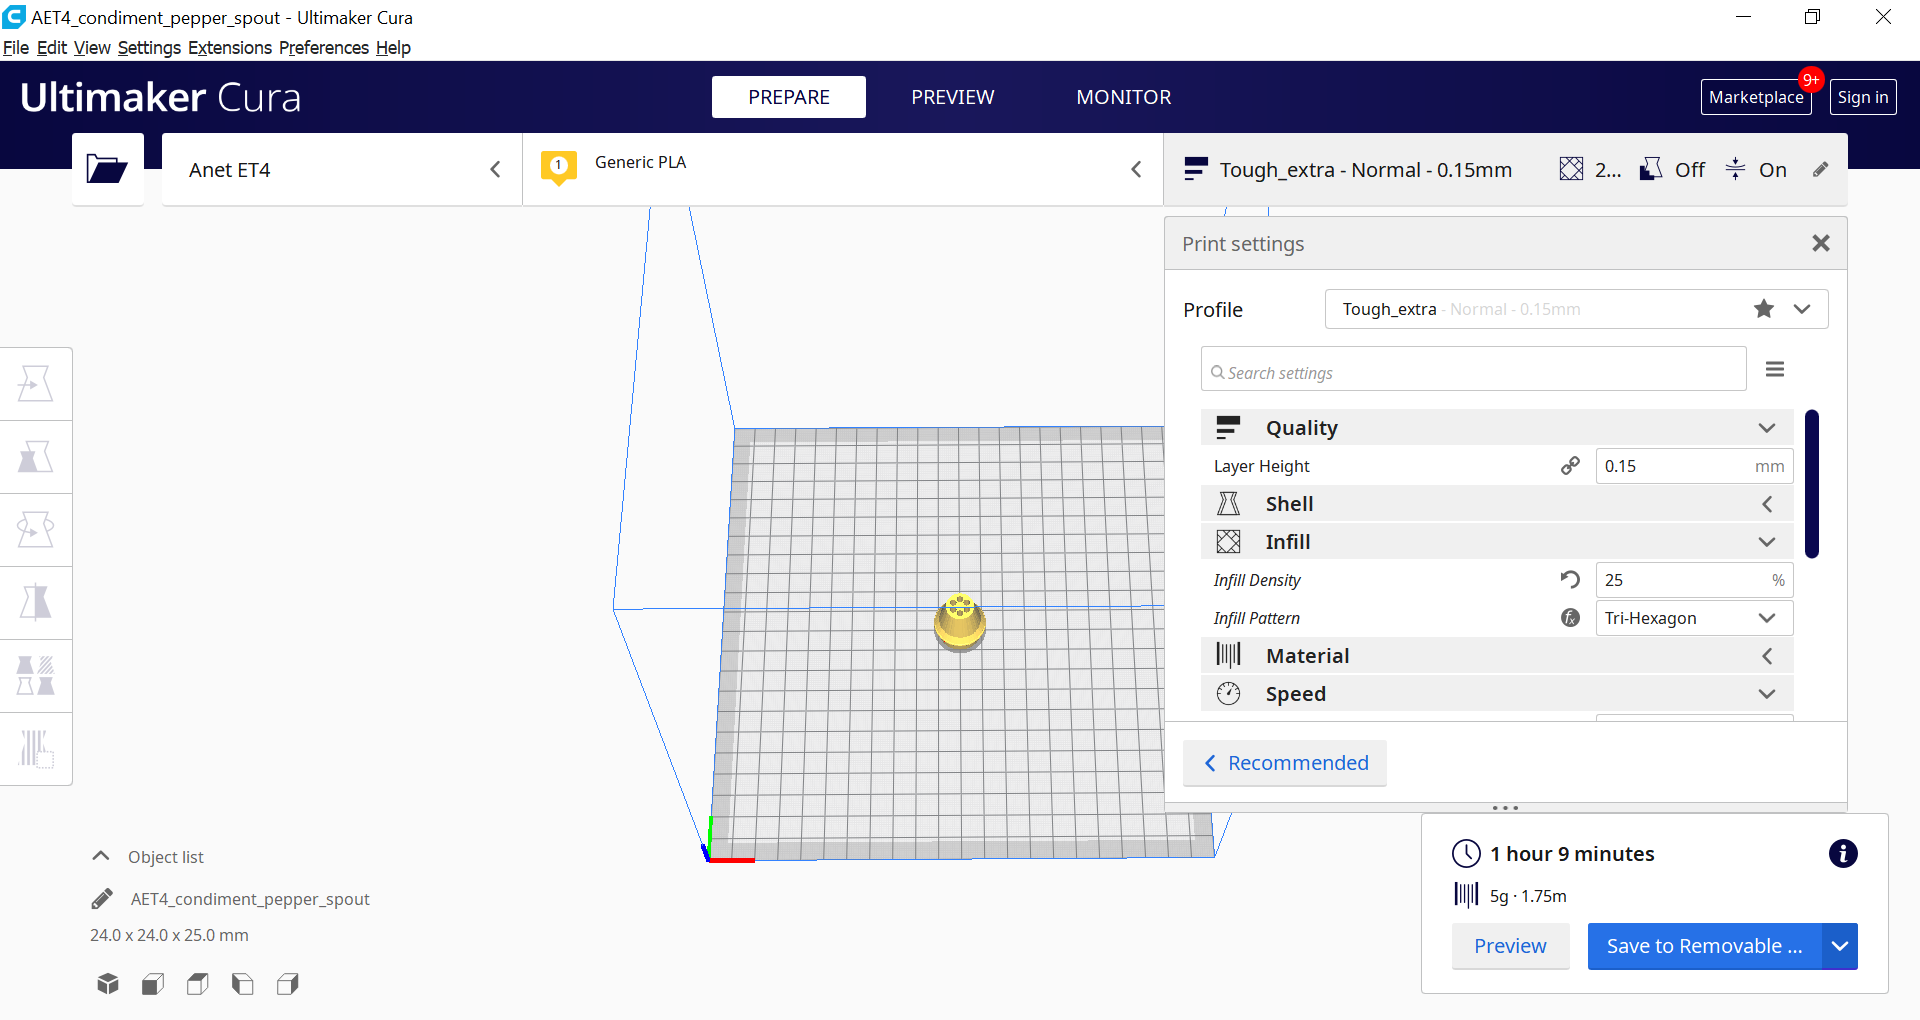
Task: Switch to right side view camera icon
Action: point(288,984)
